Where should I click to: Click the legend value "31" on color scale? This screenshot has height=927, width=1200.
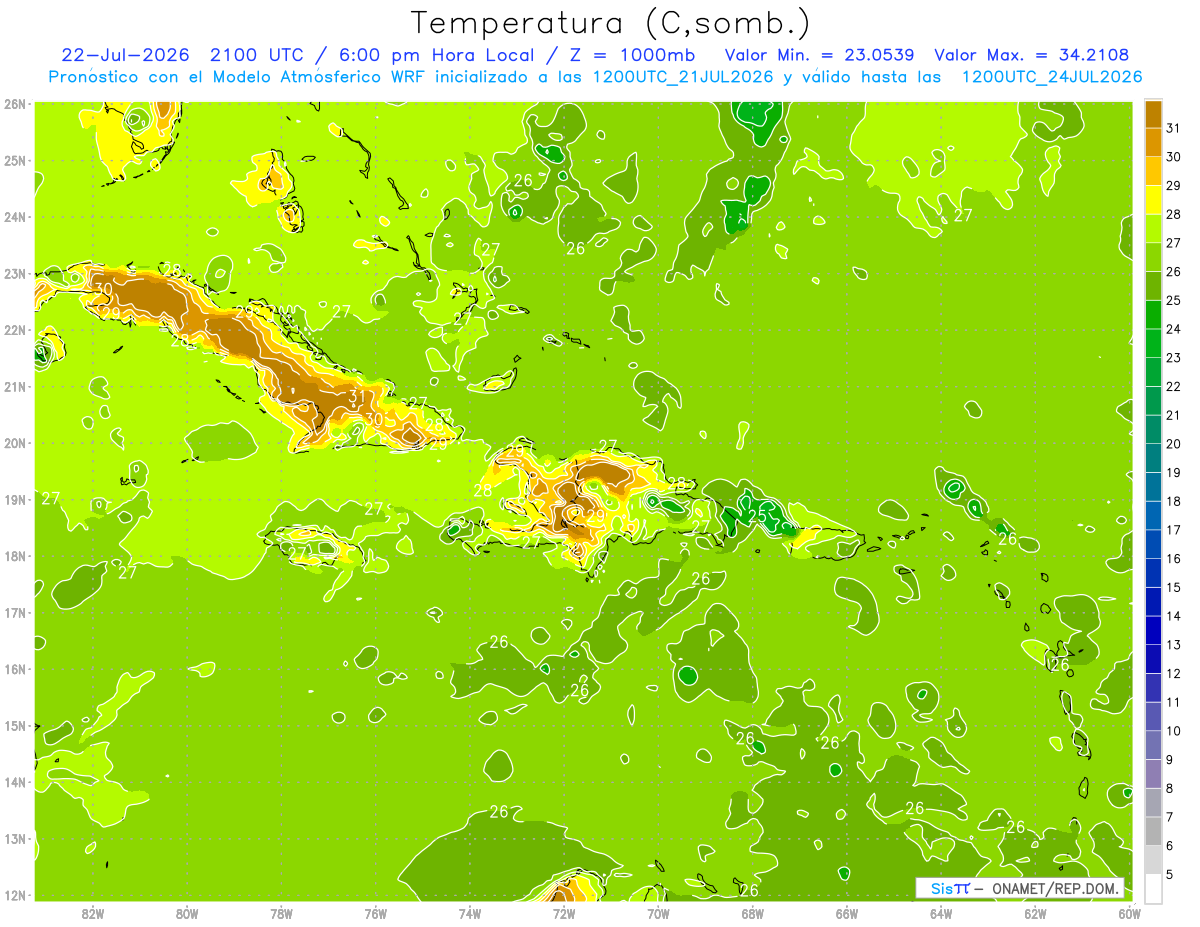click(1174, 127)
